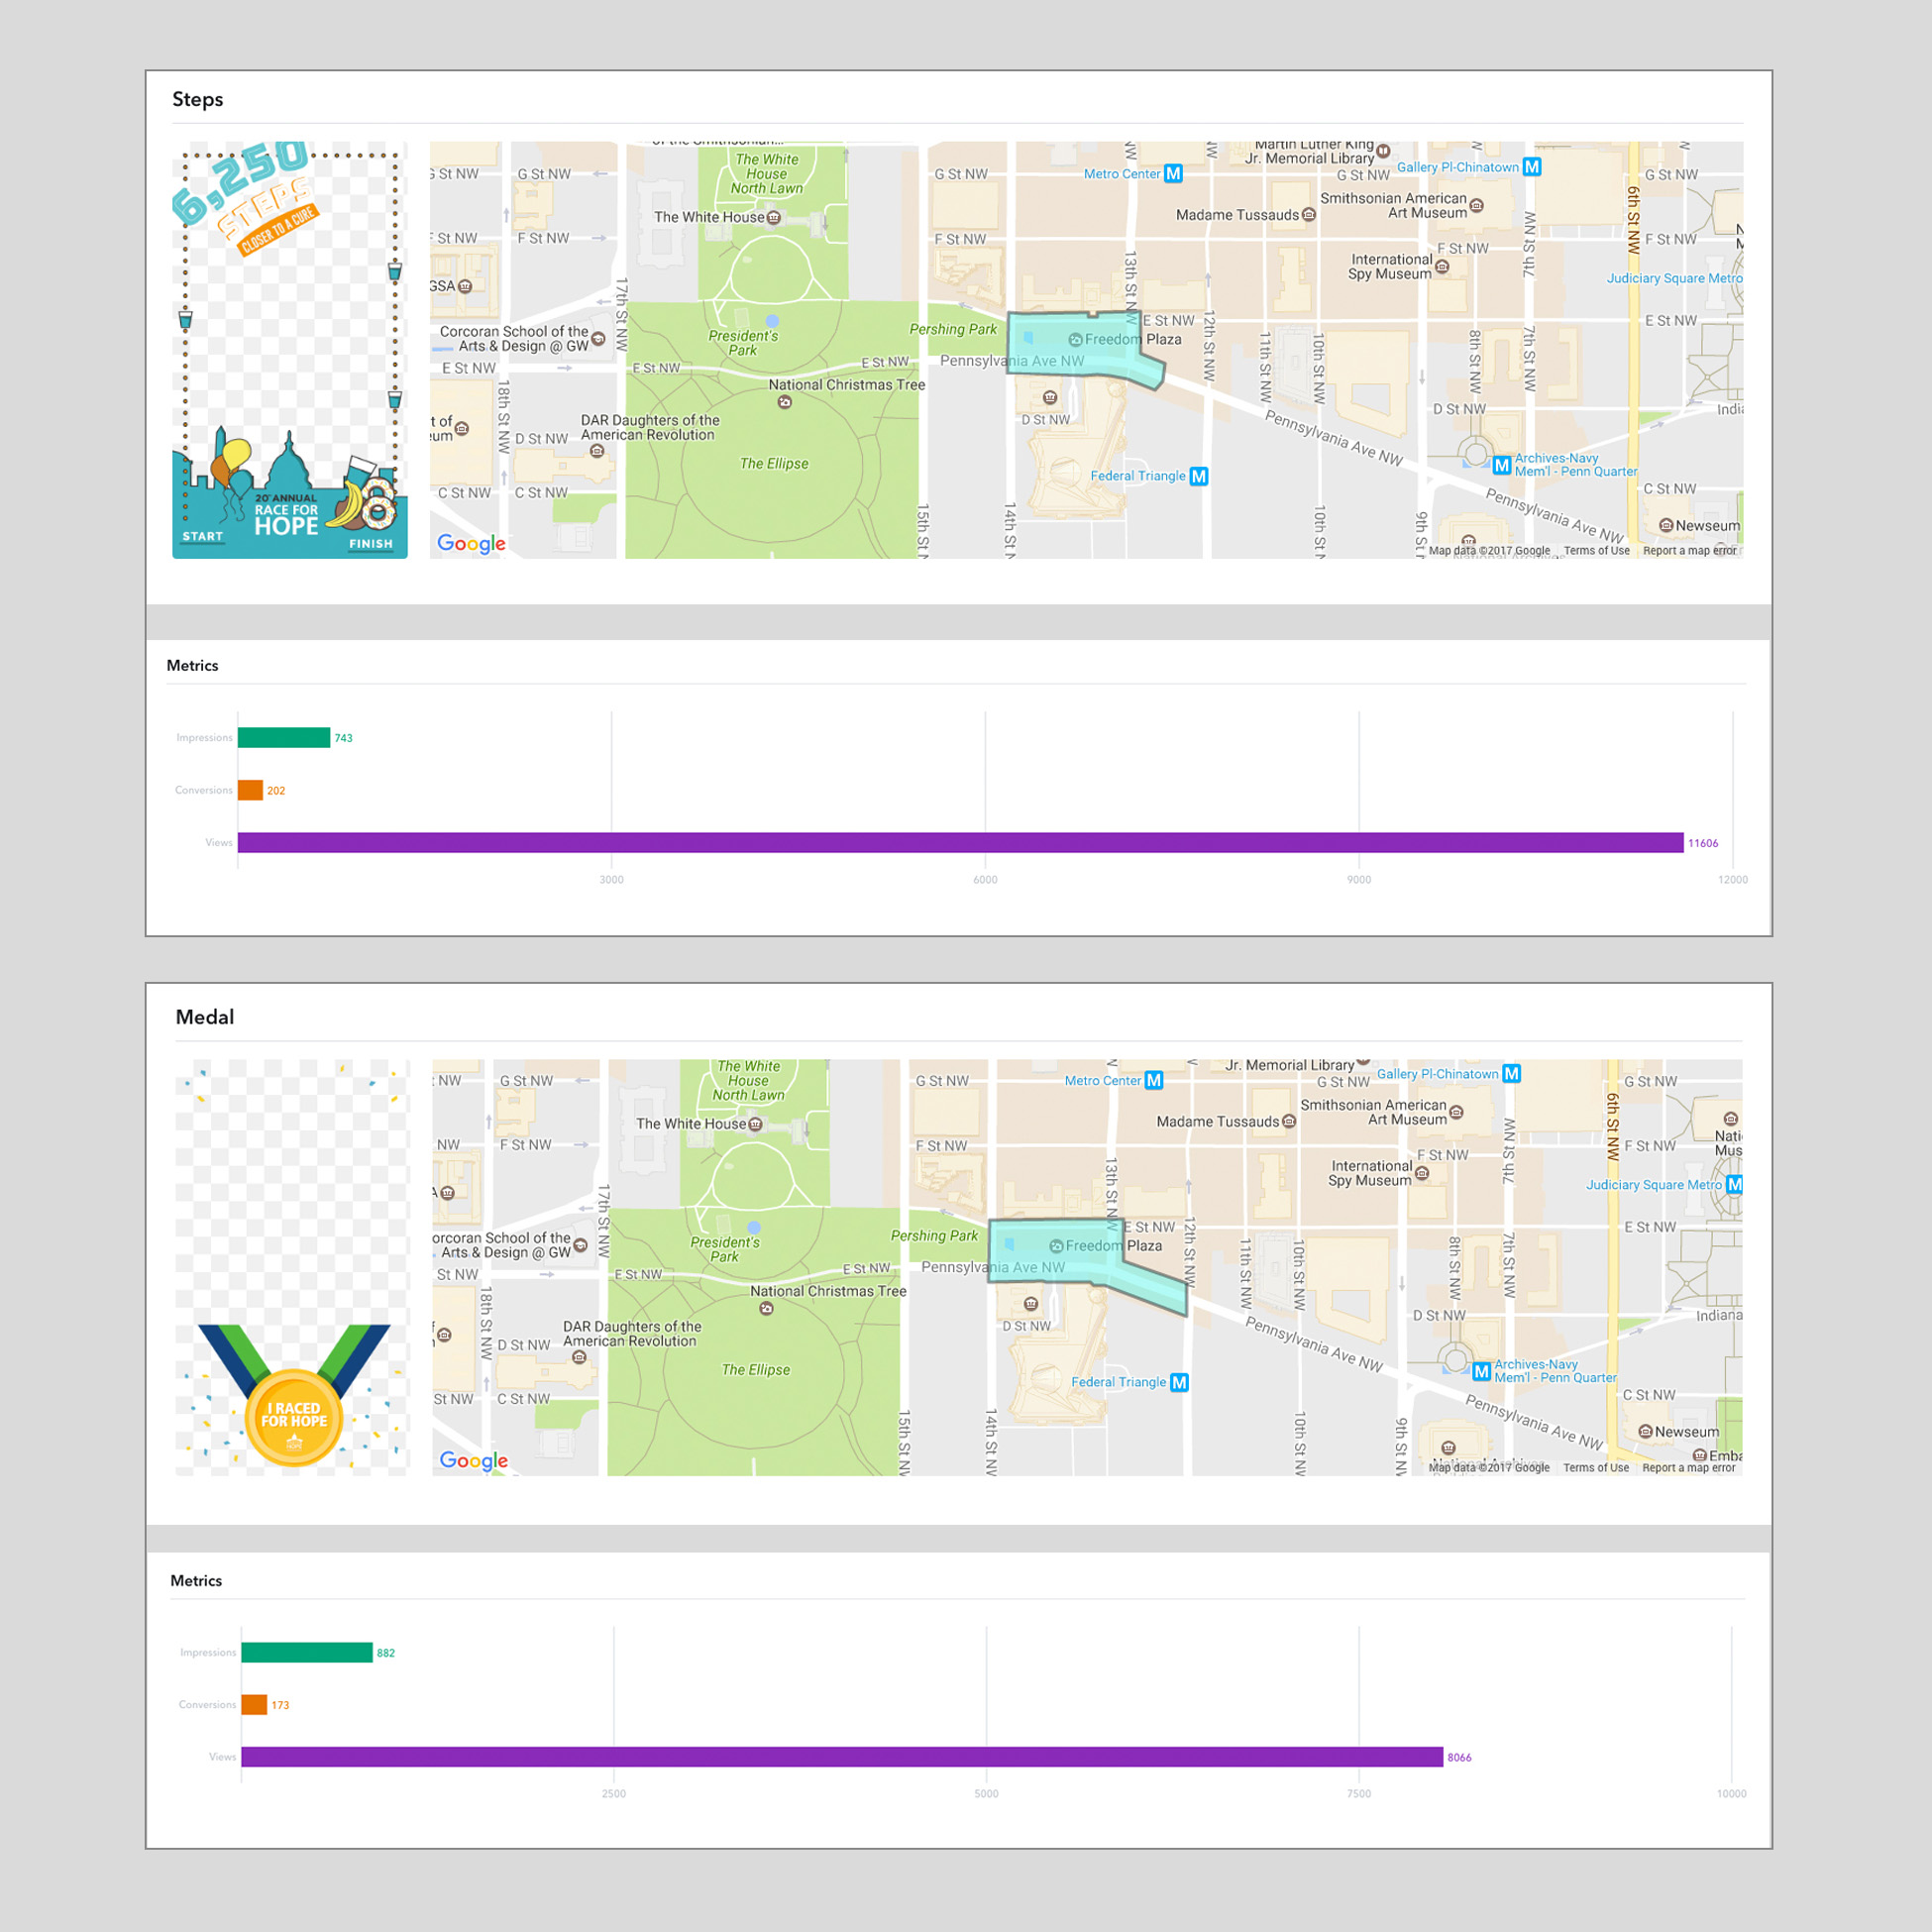The width and height of the screenshot is (1932, 1932).
Task: Click the White House landmark marker in Steps map
Action: 774,217
